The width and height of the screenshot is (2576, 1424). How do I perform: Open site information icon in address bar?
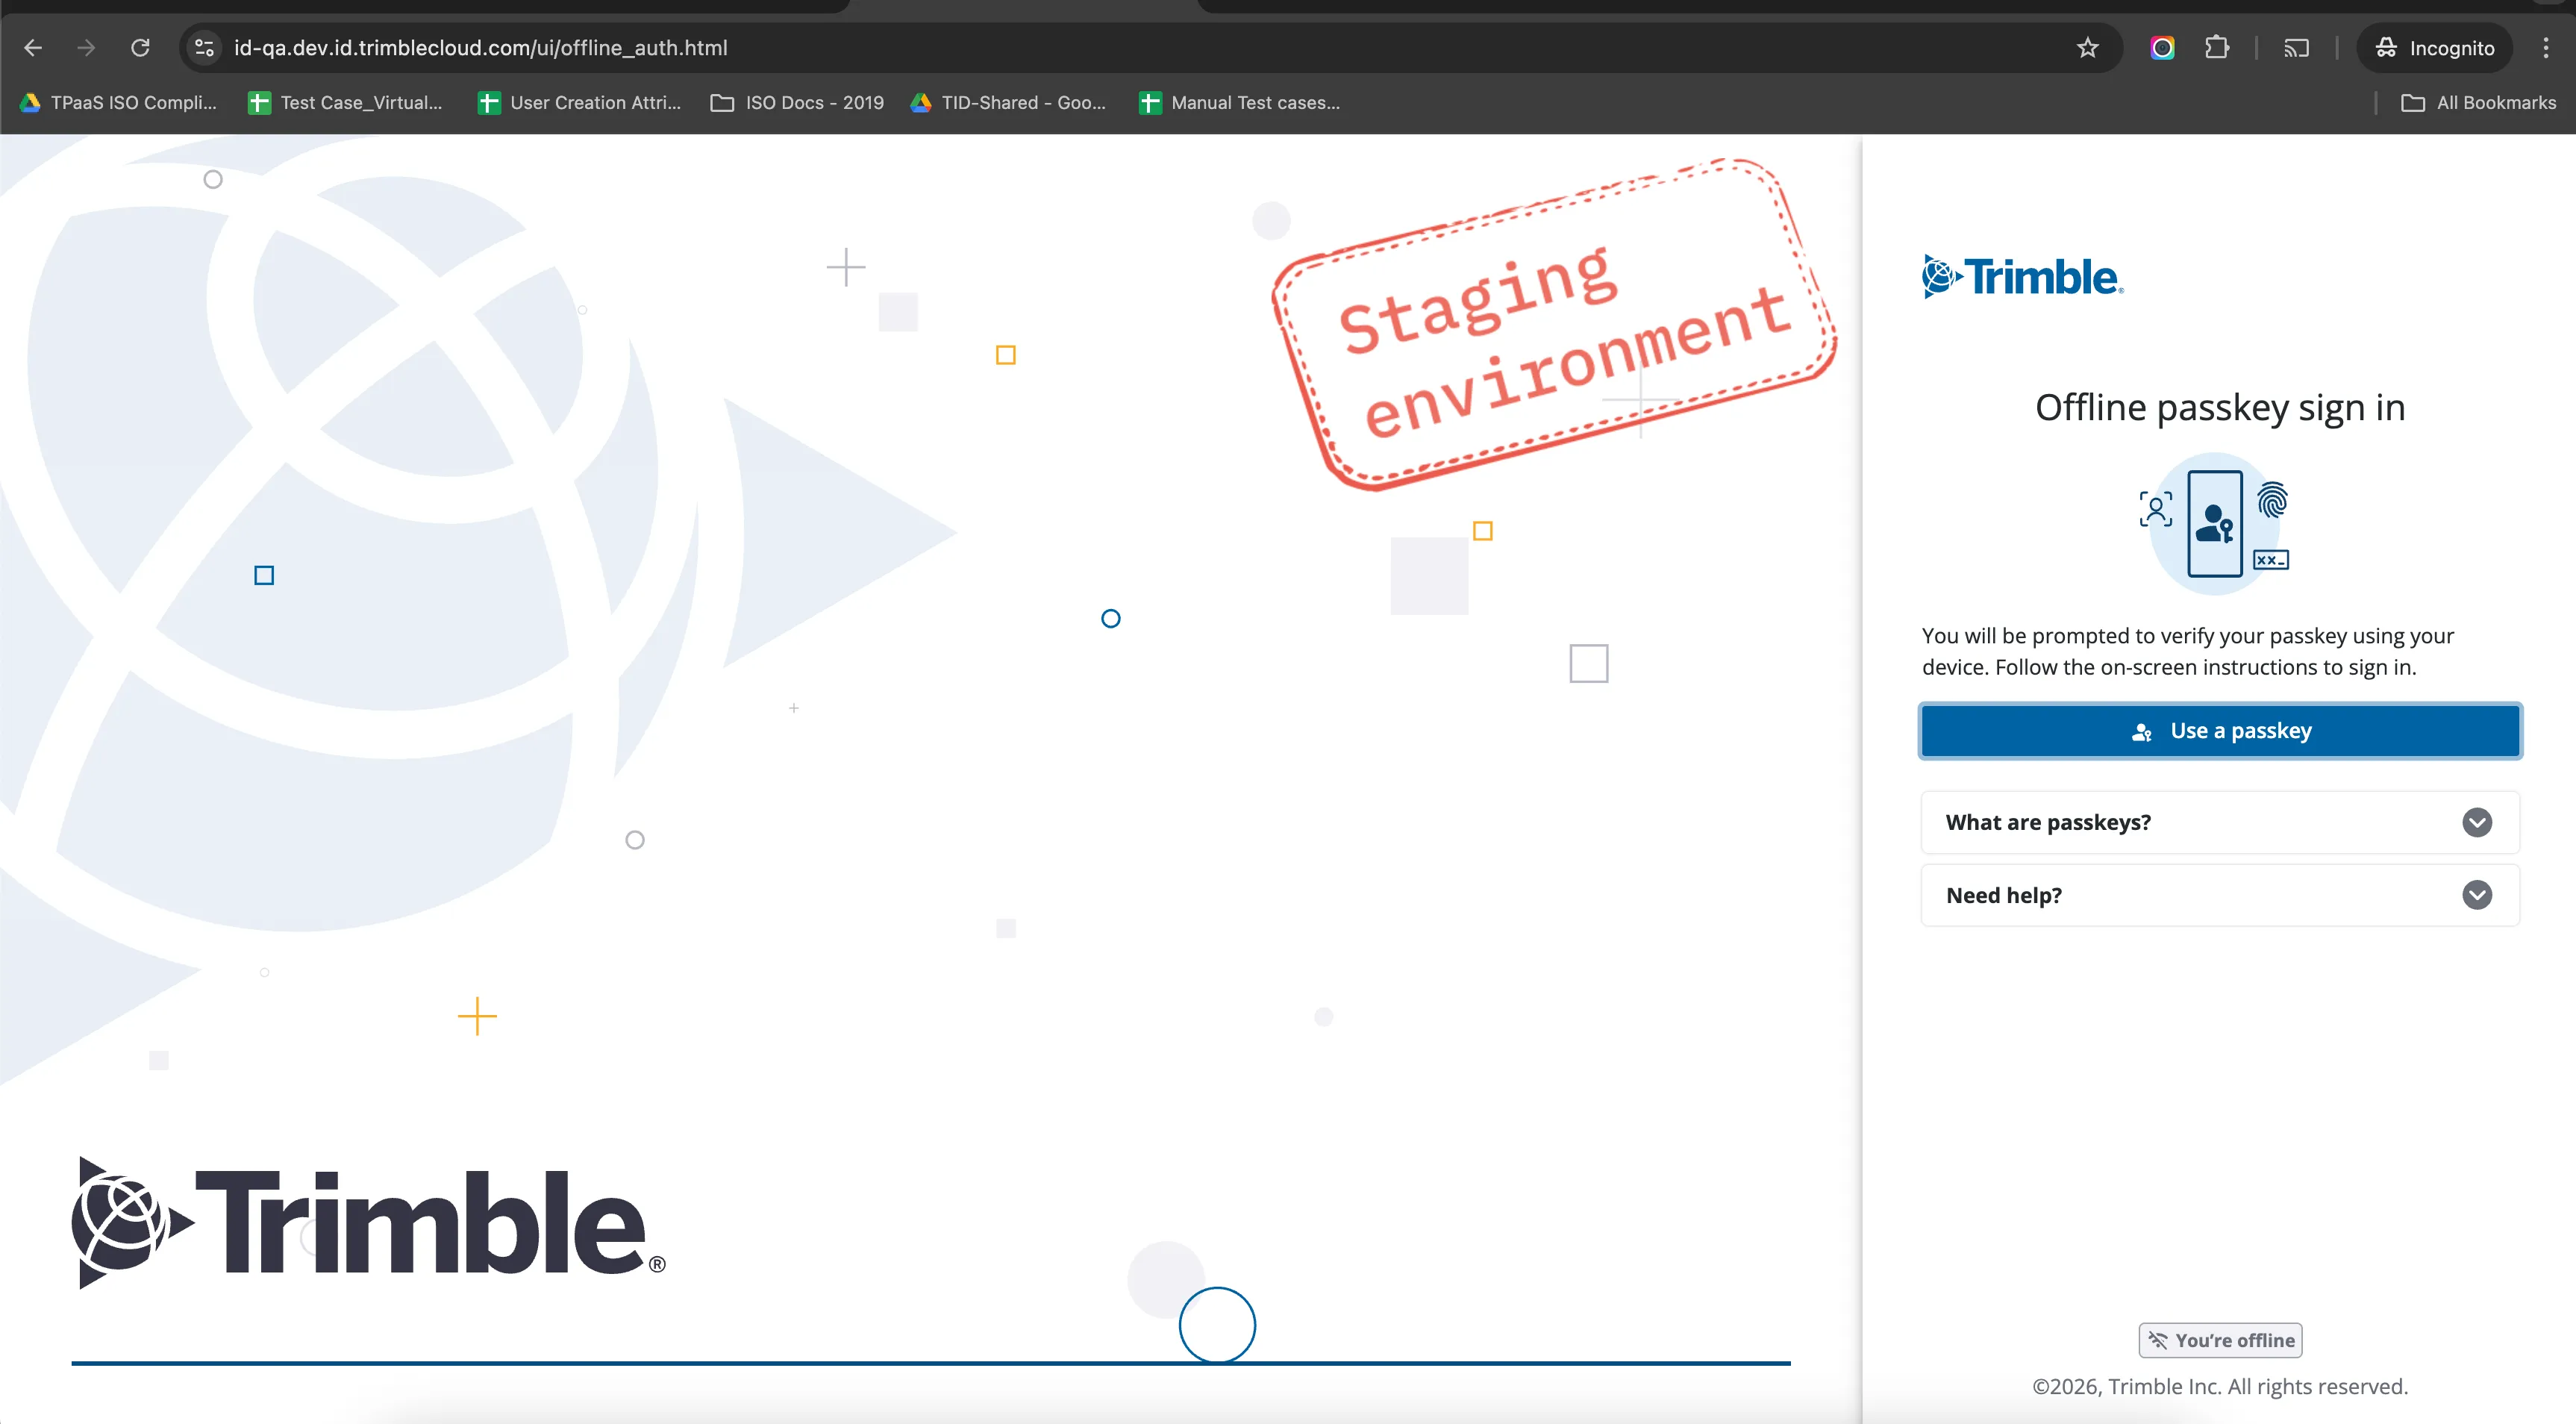pyautogui.click(x=205, y=48)
